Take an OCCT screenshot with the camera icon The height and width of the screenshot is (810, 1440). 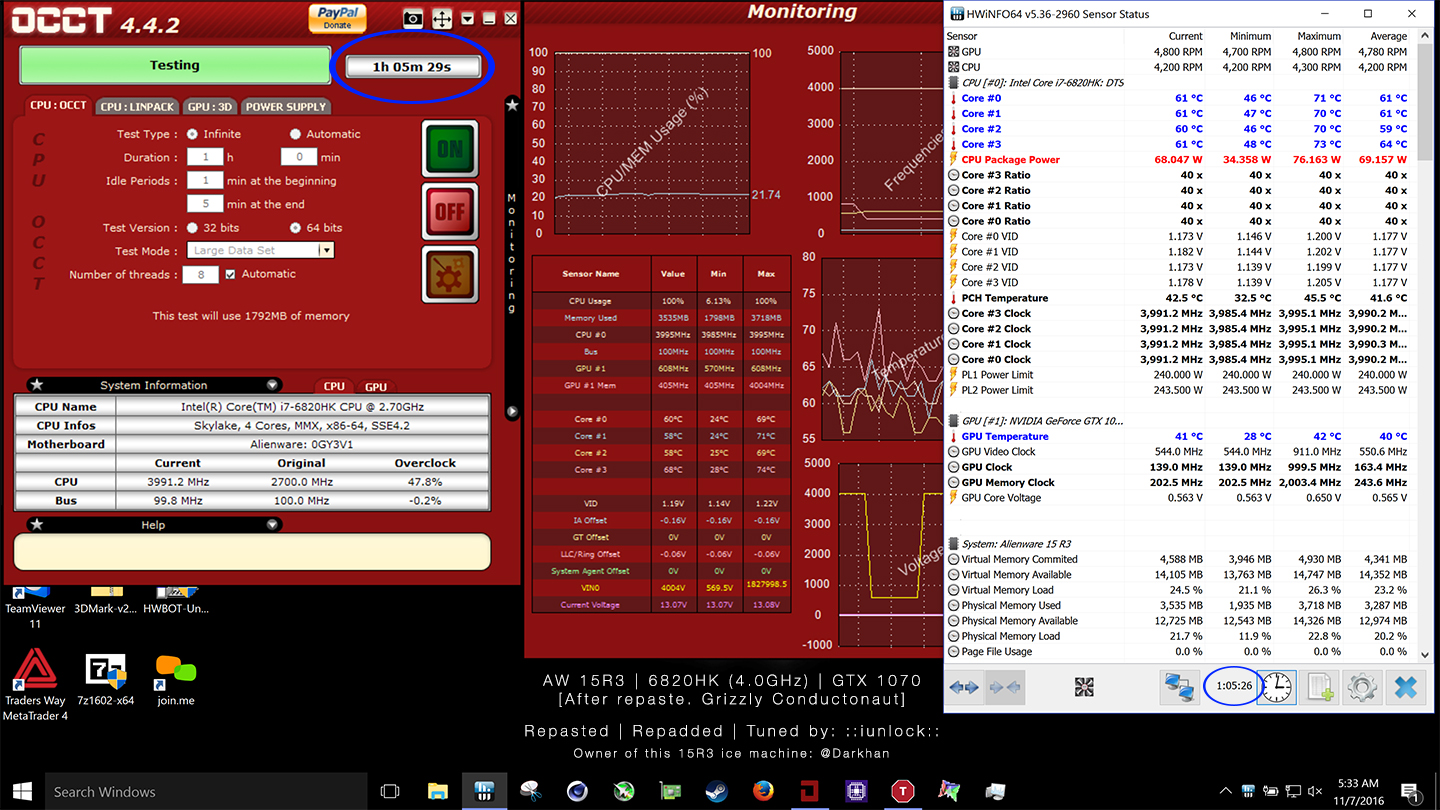tap(413, 18)
